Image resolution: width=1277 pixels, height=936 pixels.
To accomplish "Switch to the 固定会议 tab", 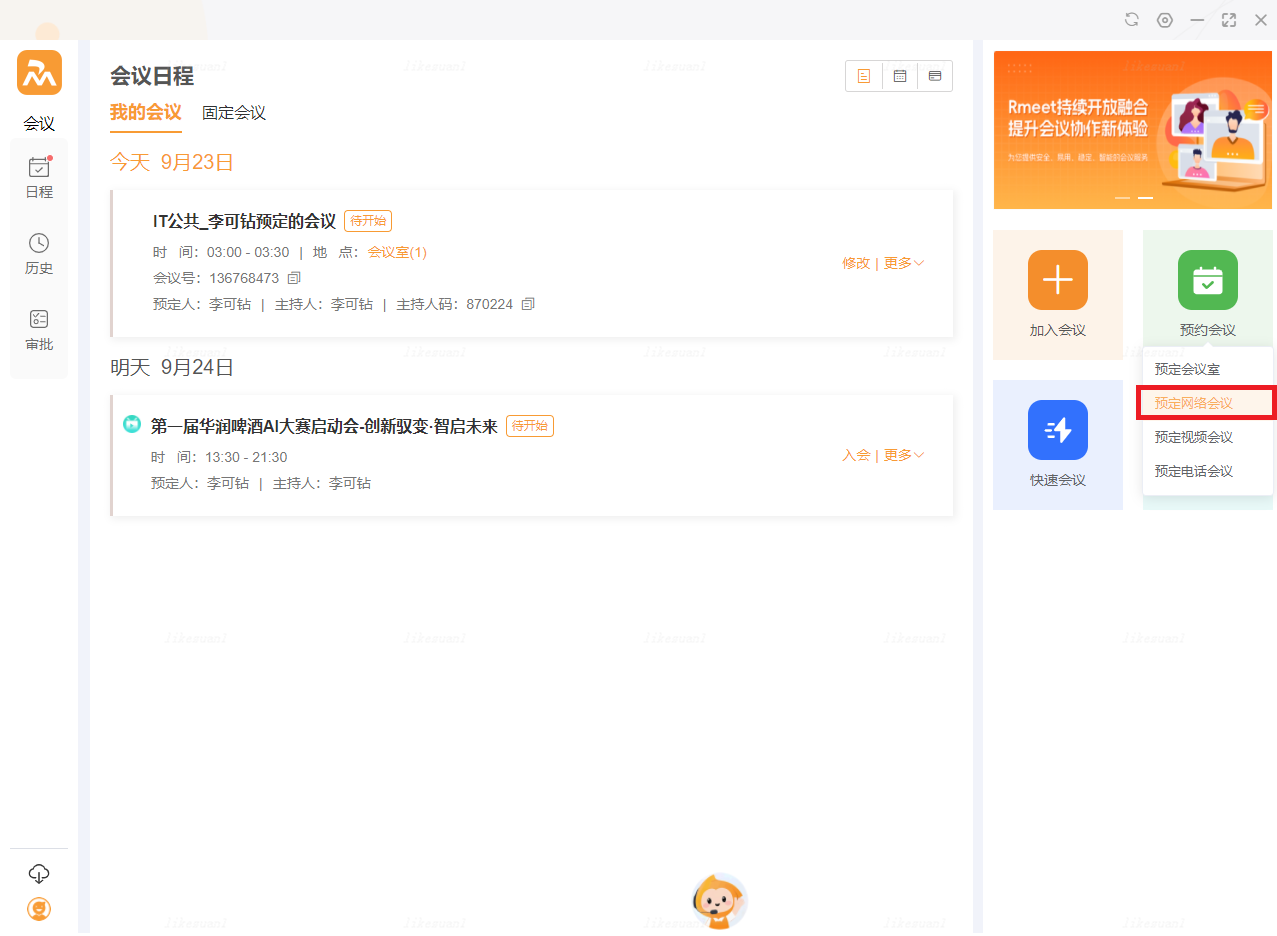I will coord(234,113).
